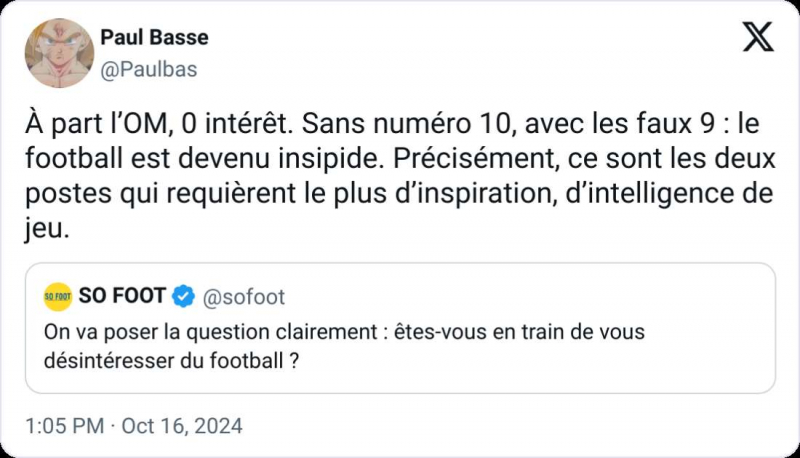Click the words "numéro 10" in the tweet
Screen dimensions: 800x458
tap(410, 127)
